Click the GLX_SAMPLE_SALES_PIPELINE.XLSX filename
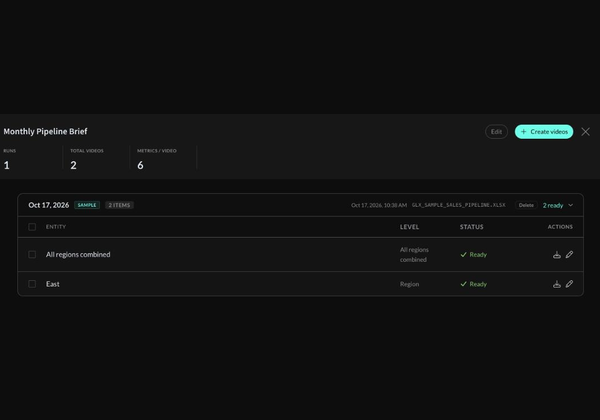This screenshot has height=420, width=600. click(x=458, y=205)
